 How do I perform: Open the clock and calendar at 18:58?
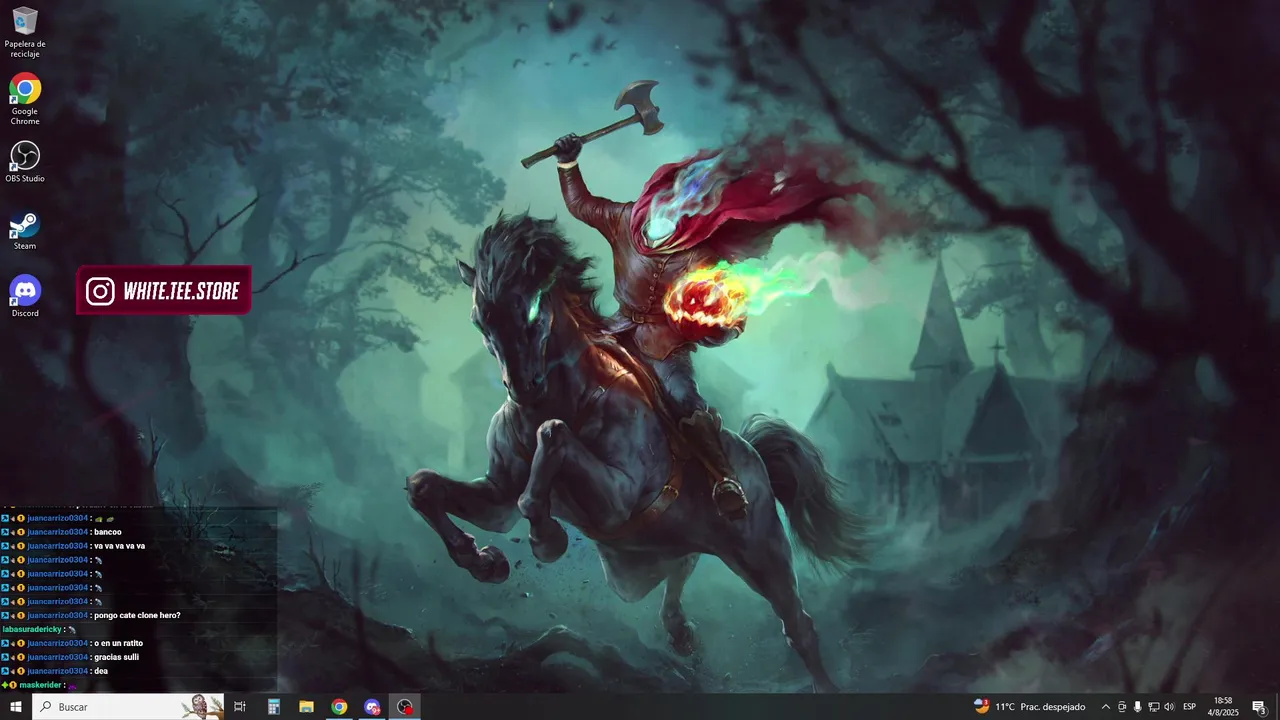click(x=1224, y=707)
